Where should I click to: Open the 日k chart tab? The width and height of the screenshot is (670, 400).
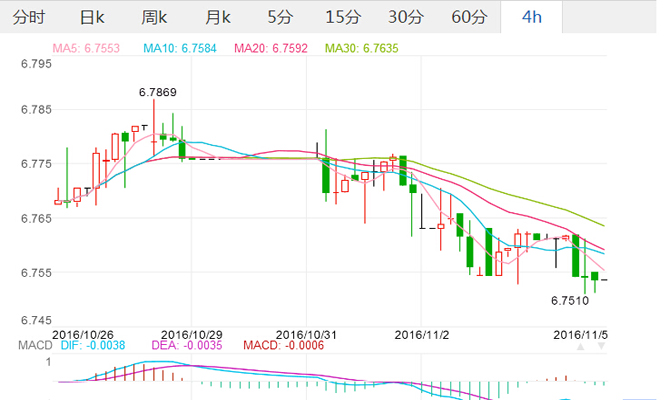(x=92, y=17)
